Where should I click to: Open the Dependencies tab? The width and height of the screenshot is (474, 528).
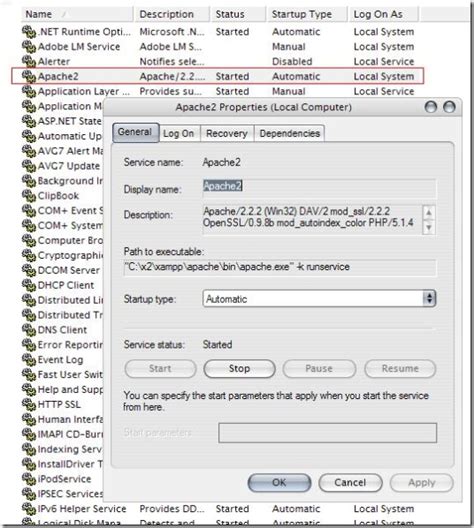290,133
